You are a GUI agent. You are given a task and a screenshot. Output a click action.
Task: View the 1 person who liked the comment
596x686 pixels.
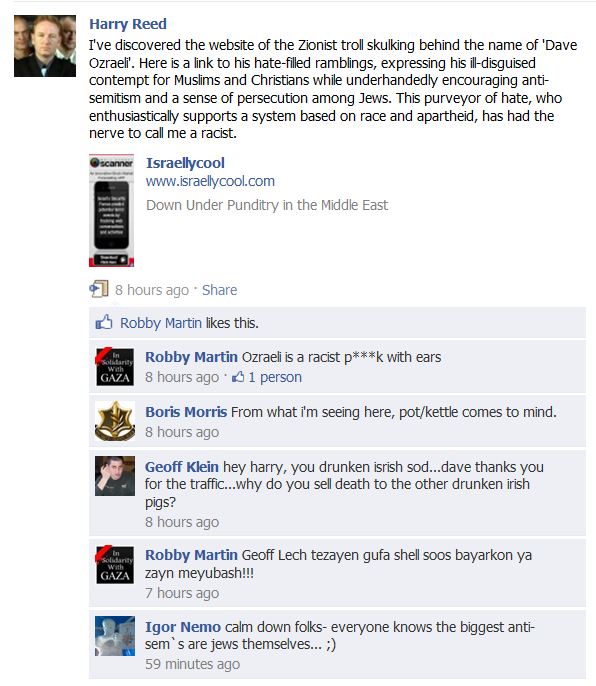click(275, 377)
